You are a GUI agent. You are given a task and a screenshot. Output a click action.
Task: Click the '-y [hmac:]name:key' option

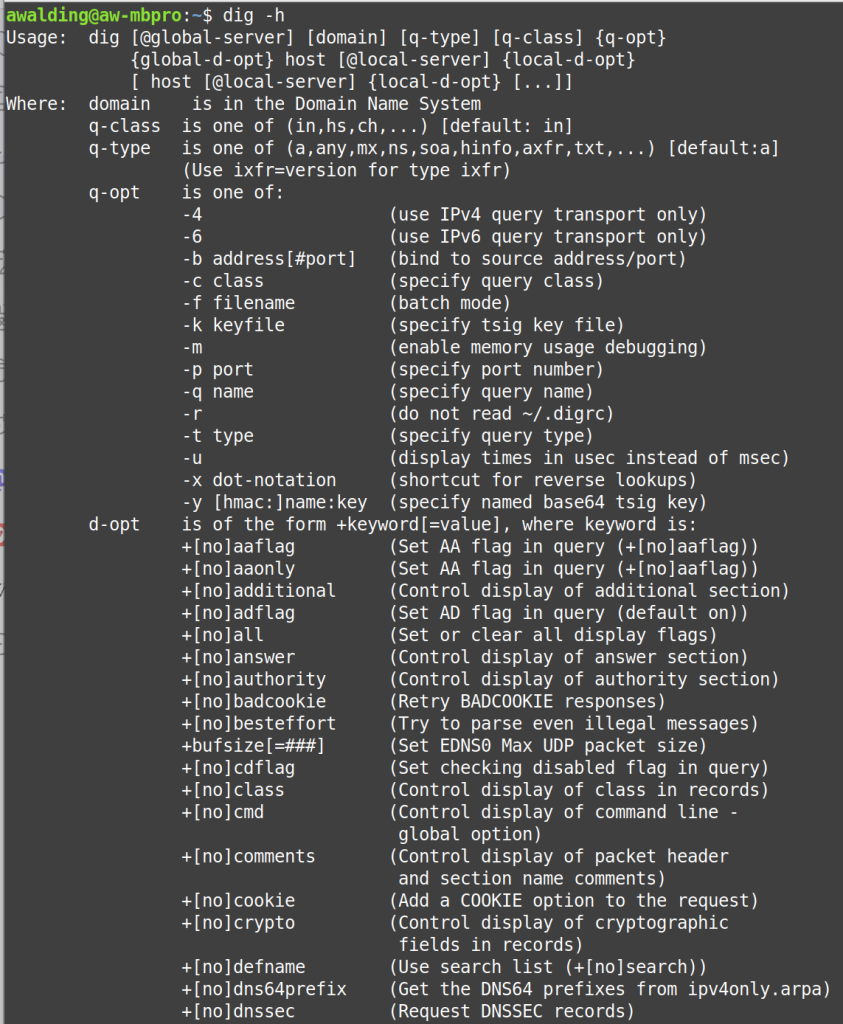coord(274,502)
